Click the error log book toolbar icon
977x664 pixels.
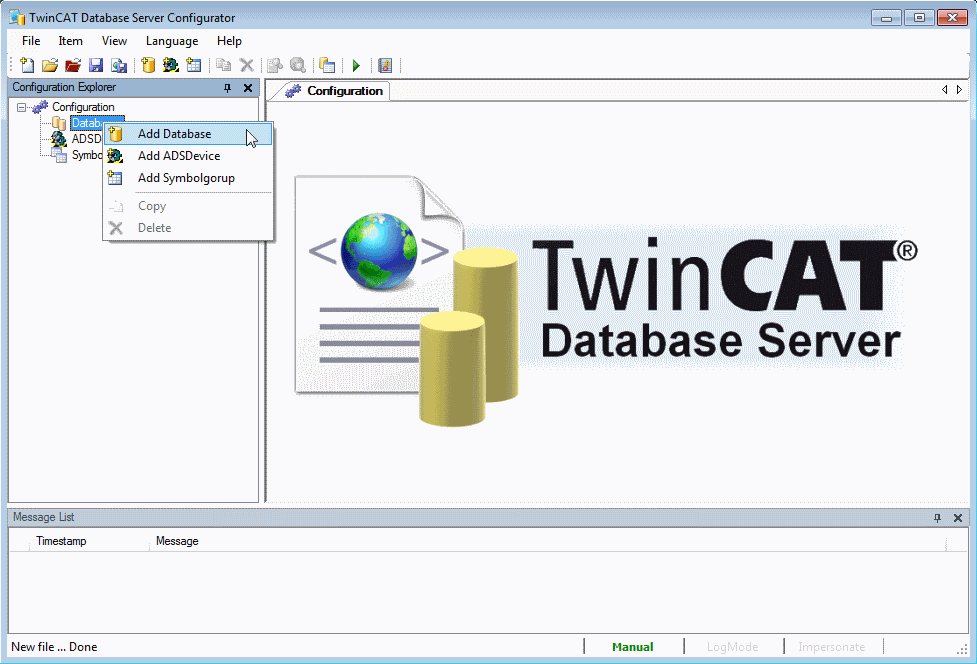click(385, 65)
